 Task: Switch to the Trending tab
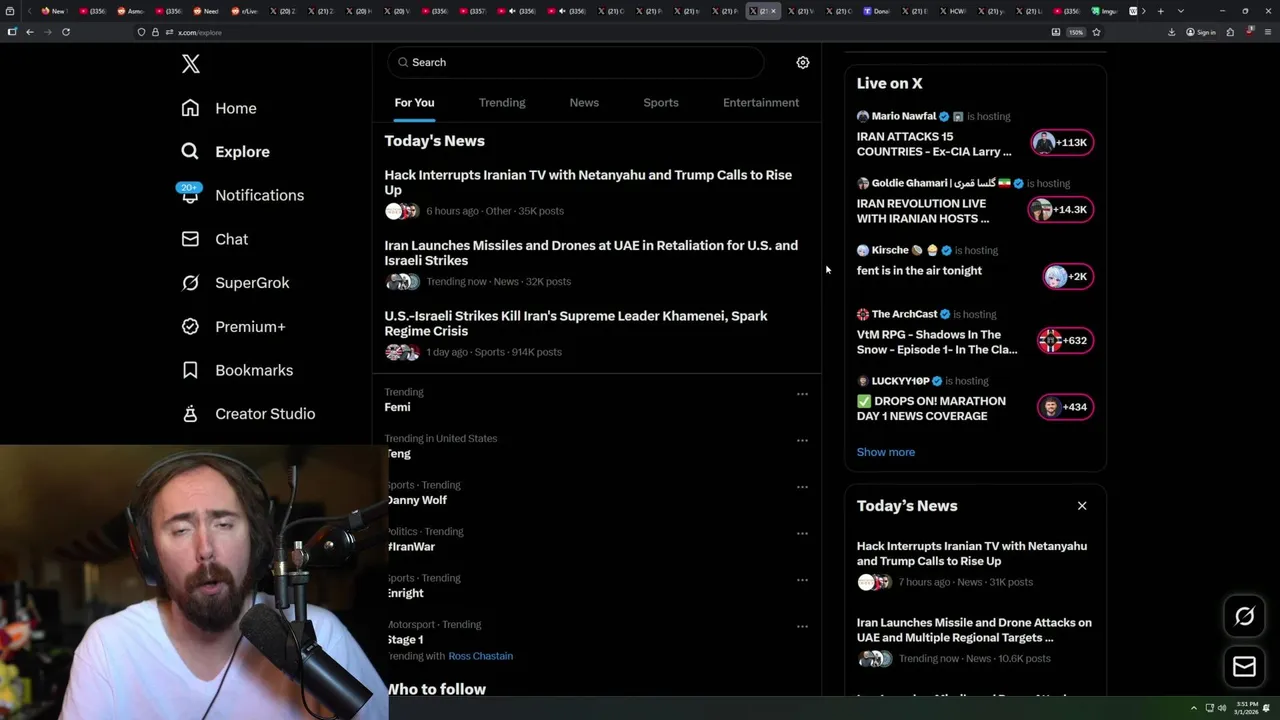click(502, 103)
